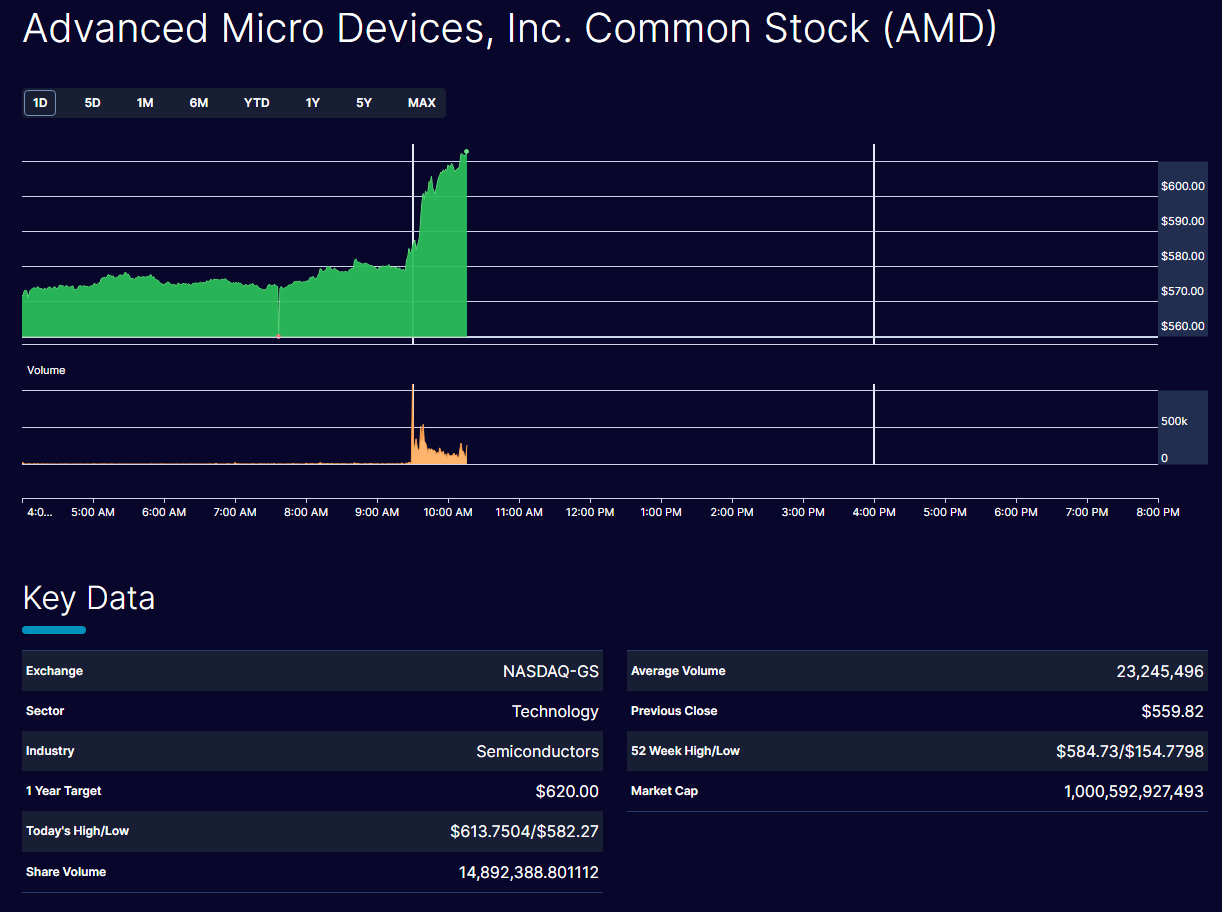Image resolution: width=1222 pixels, height=912 pixels.
Task: Click the AMD Common Stock page title
Action: click(510, 29)
